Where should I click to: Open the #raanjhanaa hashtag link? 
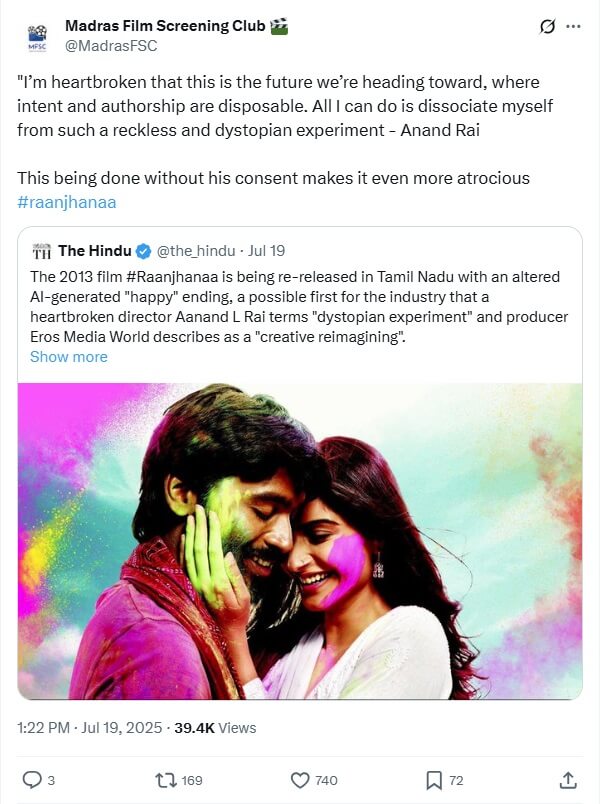pyautogui.click(x=67, y=202)
